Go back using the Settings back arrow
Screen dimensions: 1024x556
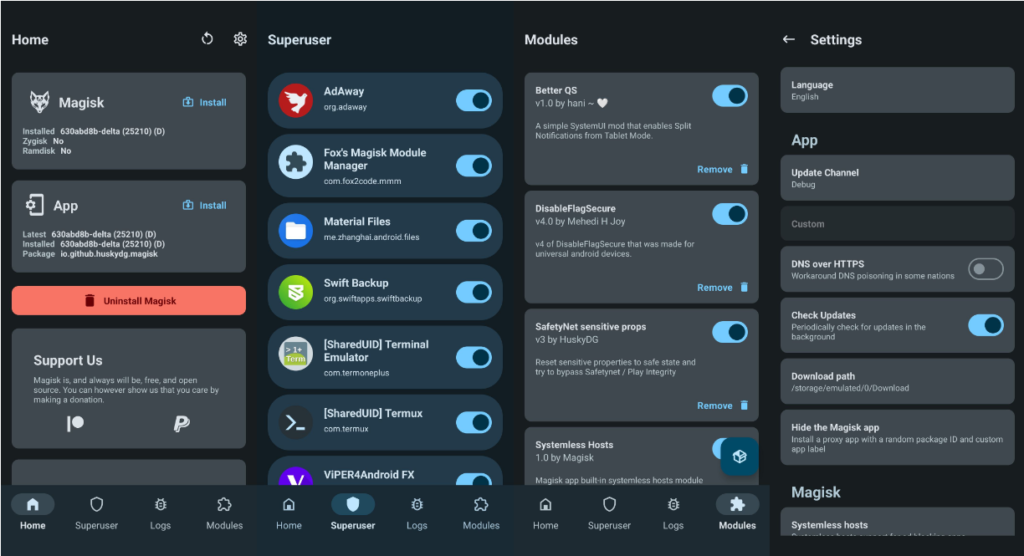(789, 40)
